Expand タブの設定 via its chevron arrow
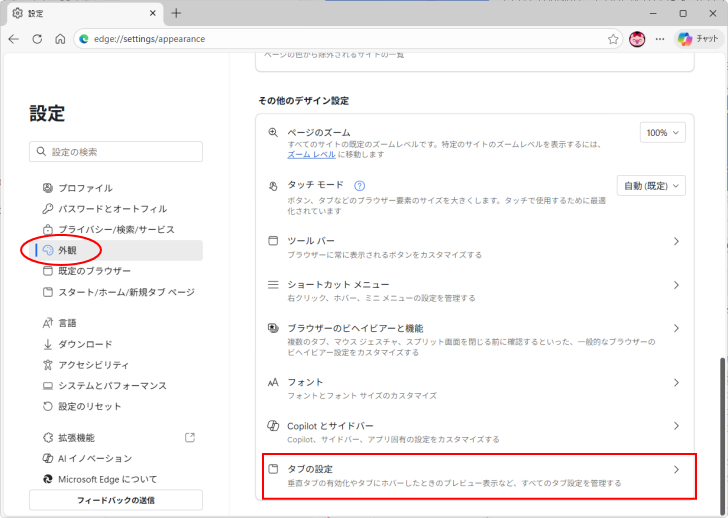 (x=676, y=470)
